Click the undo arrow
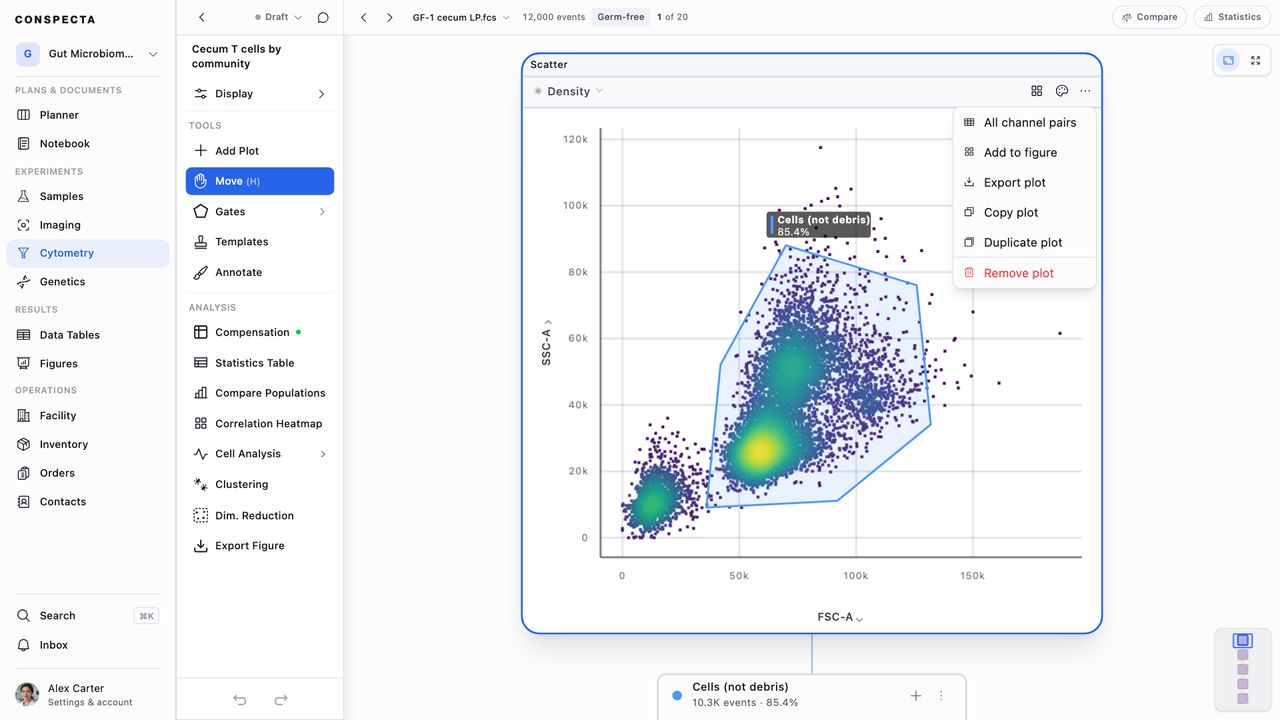Image resolution: width=1280 pixels, height=720 pixels. 240,700
